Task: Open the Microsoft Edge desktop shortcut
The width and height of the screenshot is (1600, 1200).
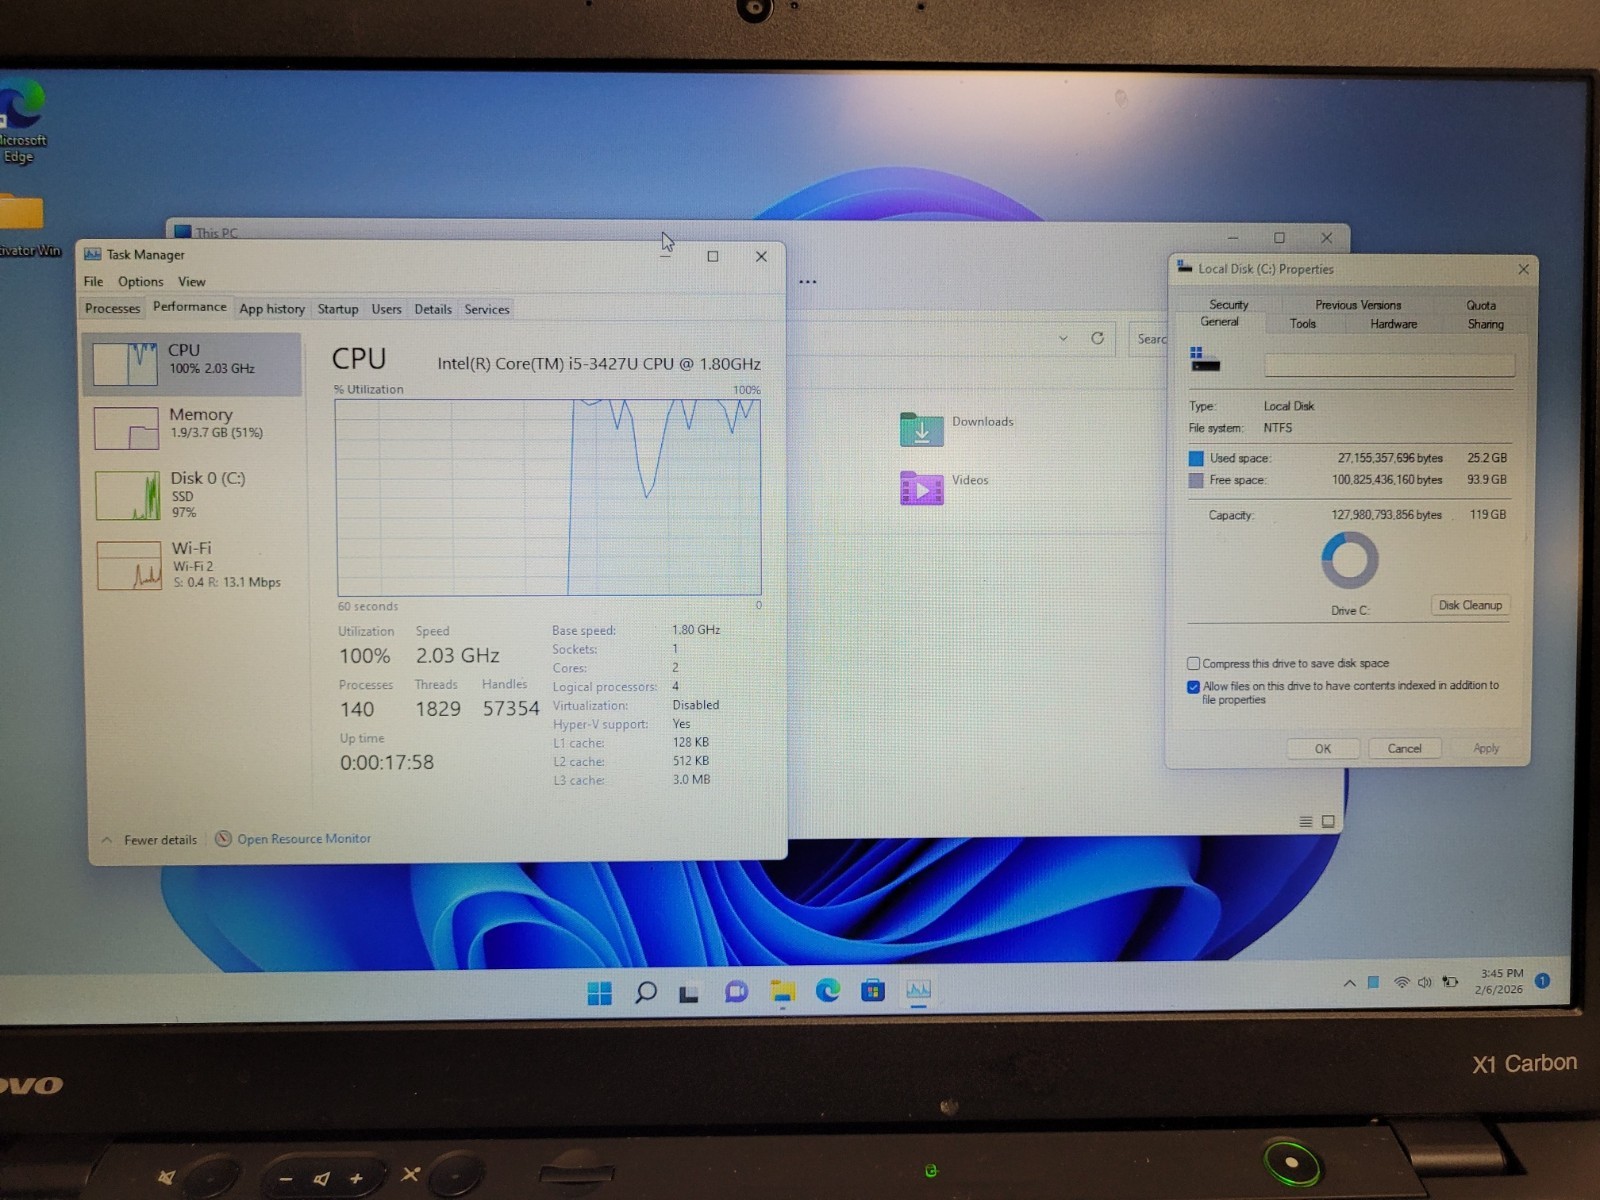Action: (x=20, y=122)
